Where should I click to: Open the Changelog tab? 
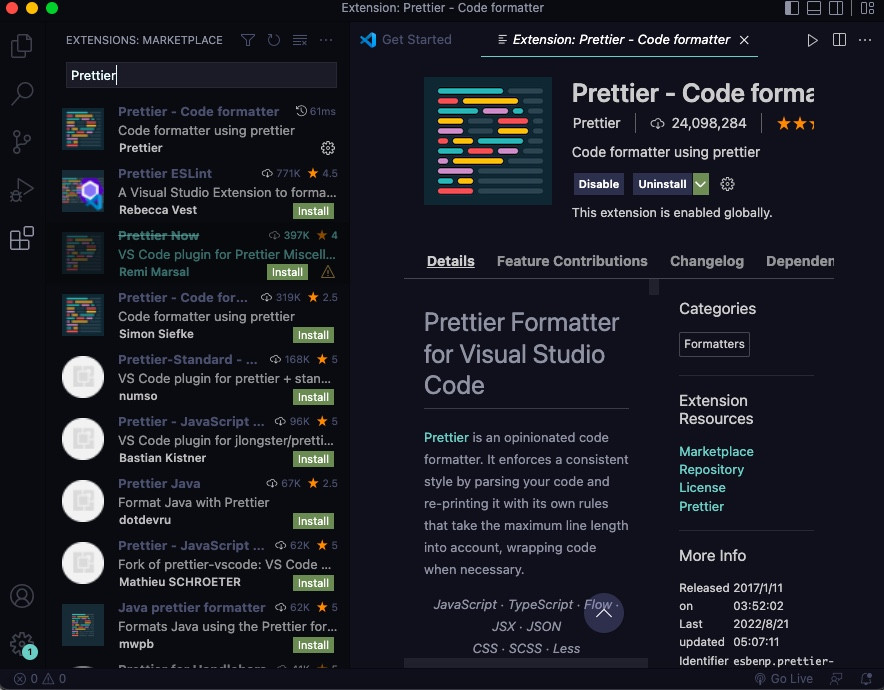tap(706, 261)
